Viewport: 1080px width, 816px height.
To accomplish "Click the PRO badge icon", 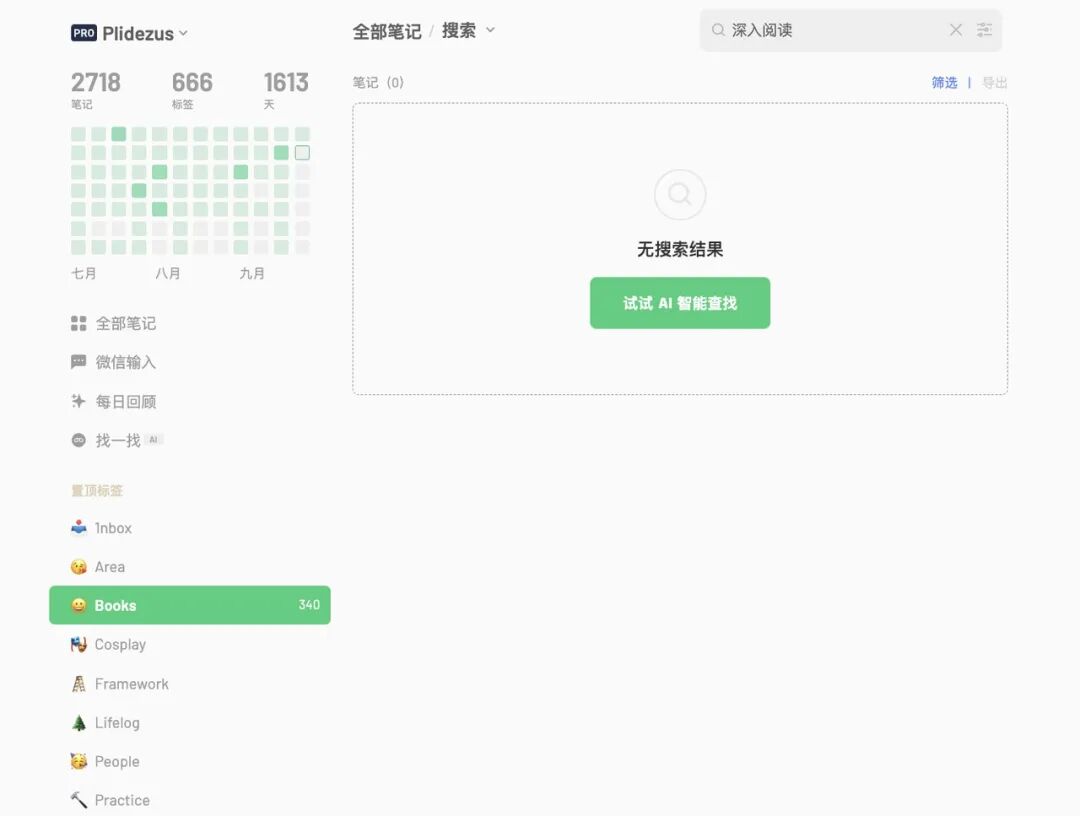I will click(x=83, y=33).
